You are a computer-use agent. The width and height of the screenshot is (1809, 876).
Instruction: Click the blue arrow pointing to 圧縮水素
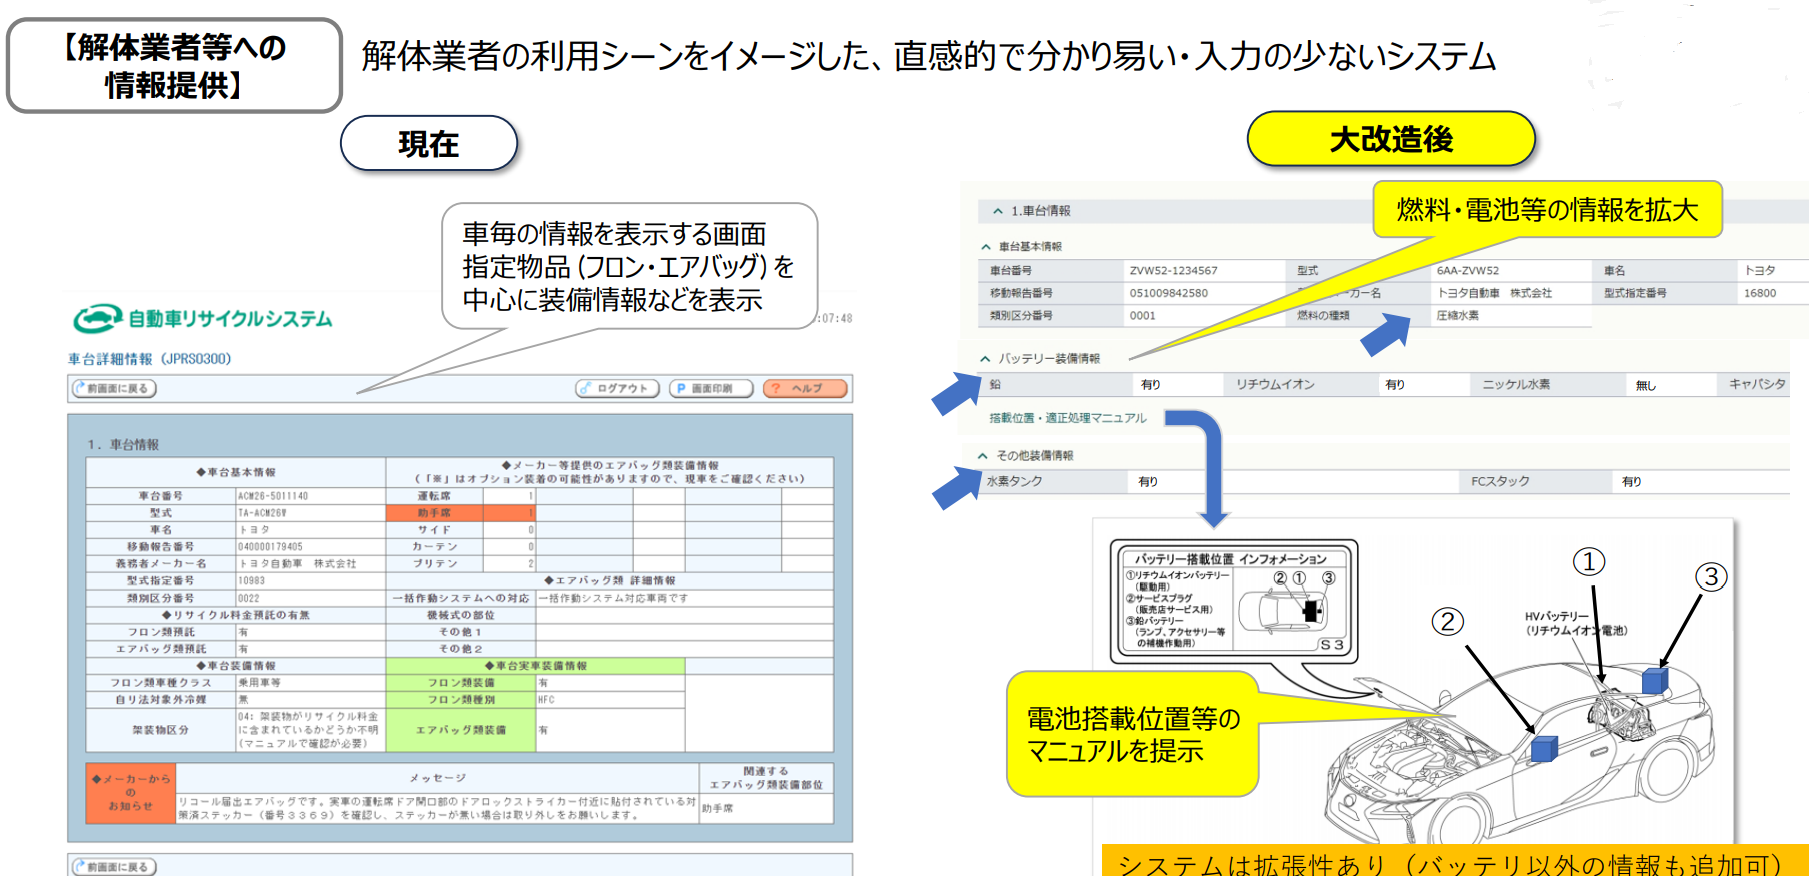1386,335
